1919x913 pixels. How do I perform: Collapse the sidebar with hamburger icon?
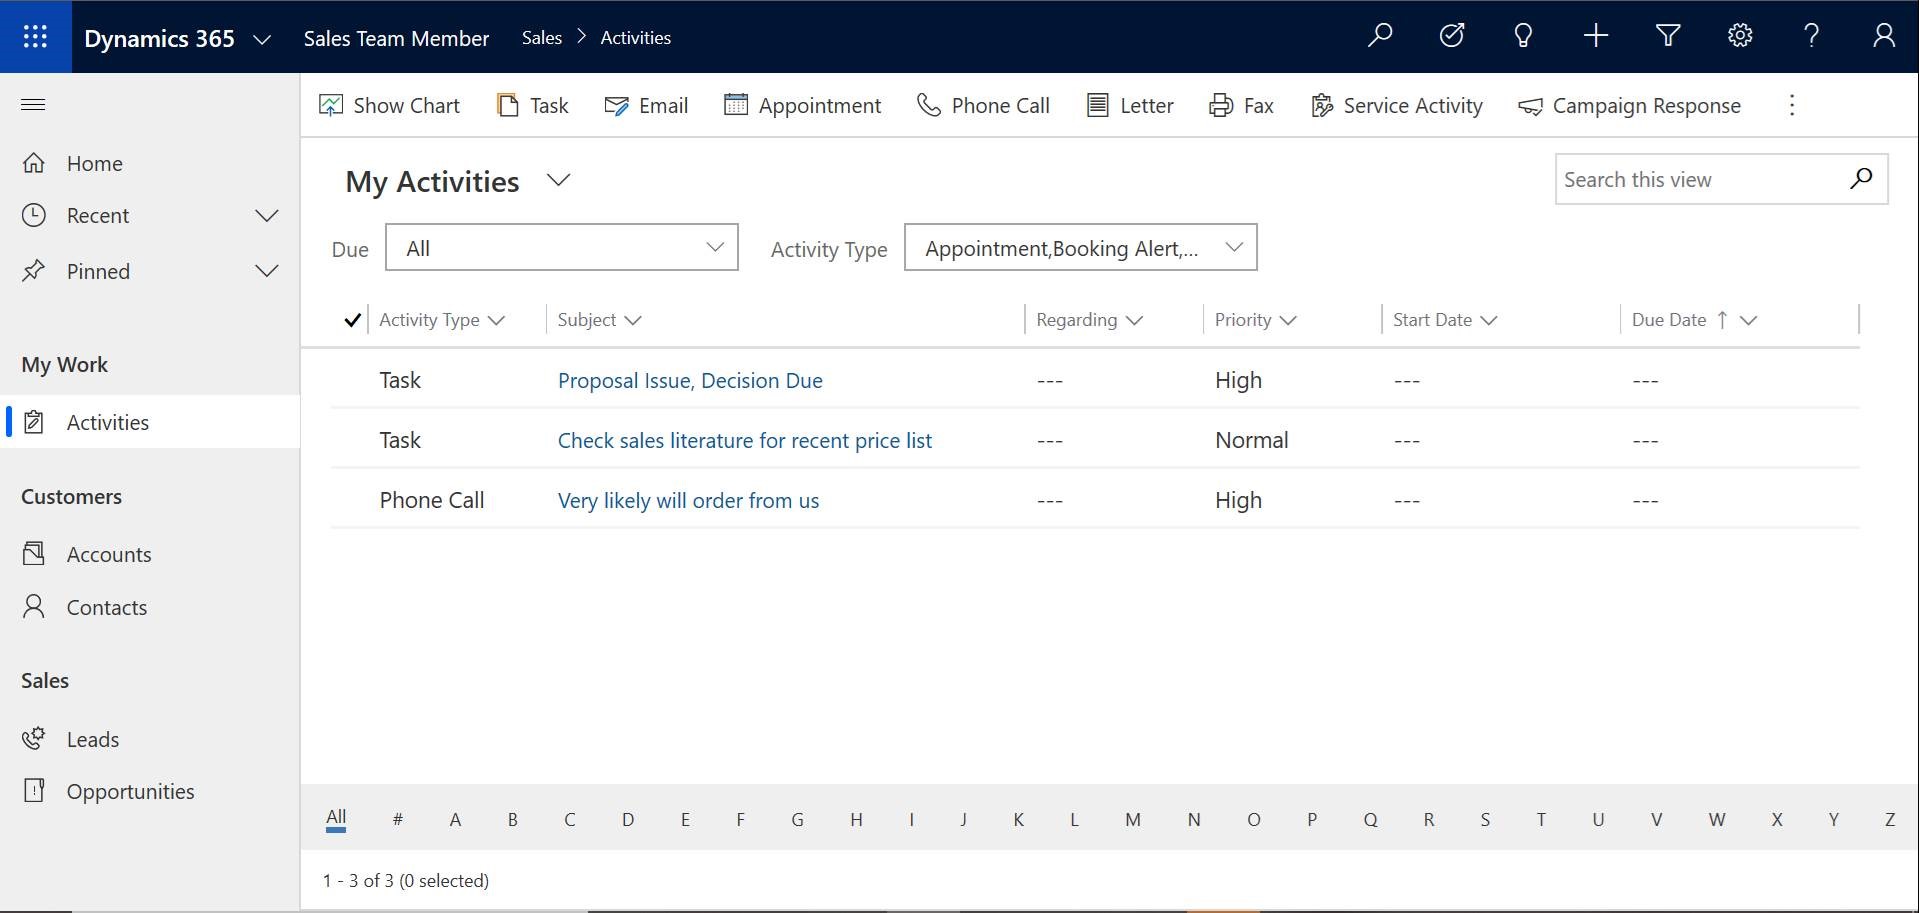click(x=33, y=105)
